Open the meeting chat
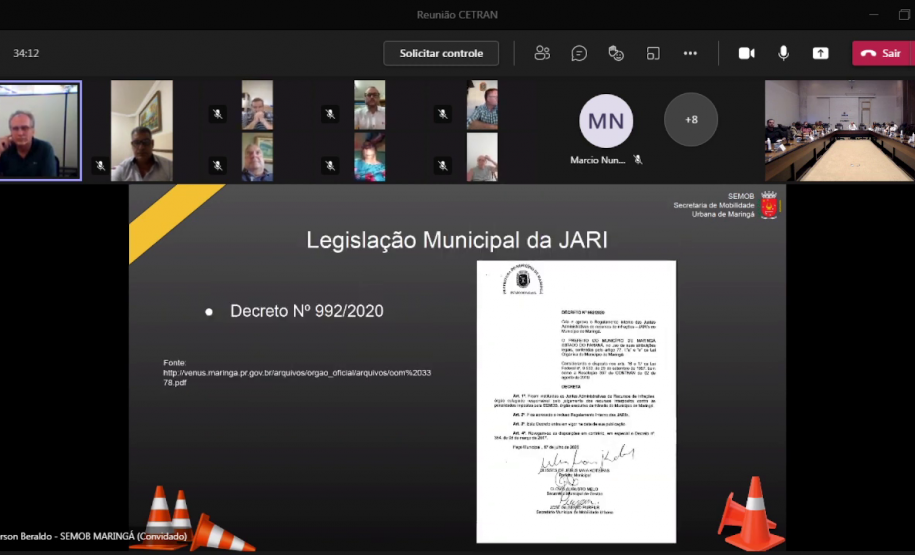915x555 pixels. click(579, 53)
